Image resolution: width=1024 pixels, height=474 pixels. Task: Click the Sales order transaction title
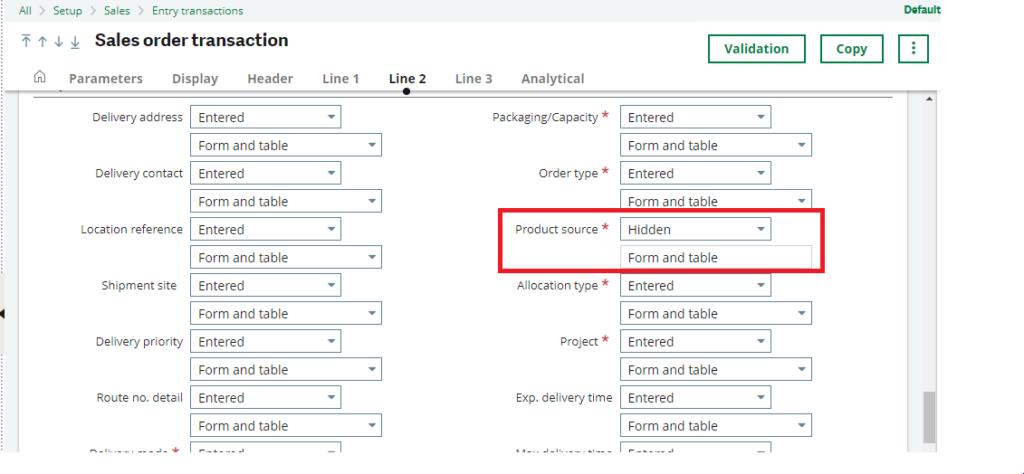[191, 40]
